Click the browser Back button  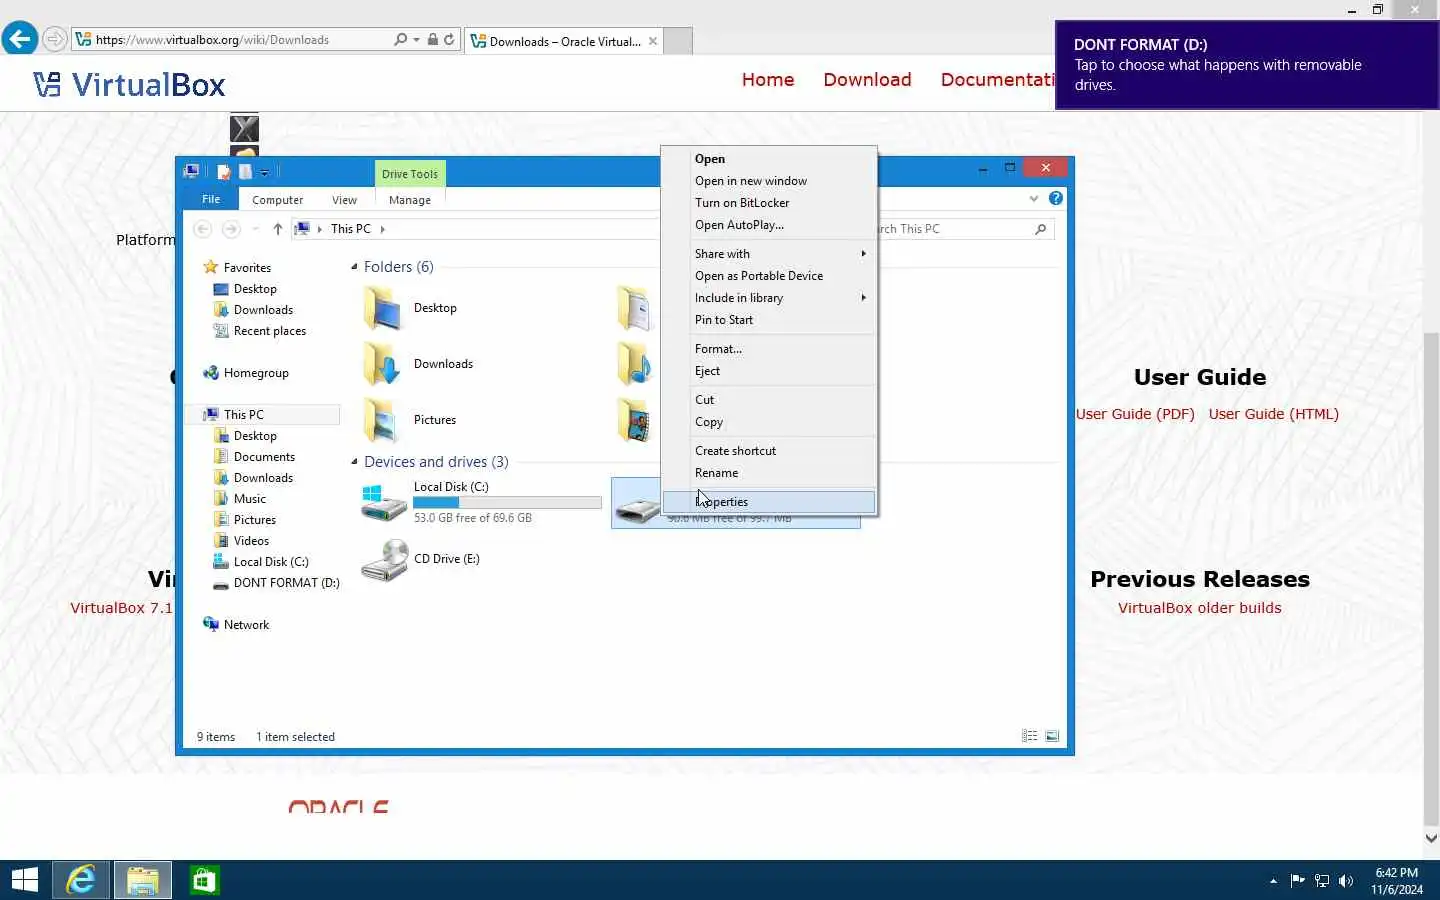coord(20,39)
